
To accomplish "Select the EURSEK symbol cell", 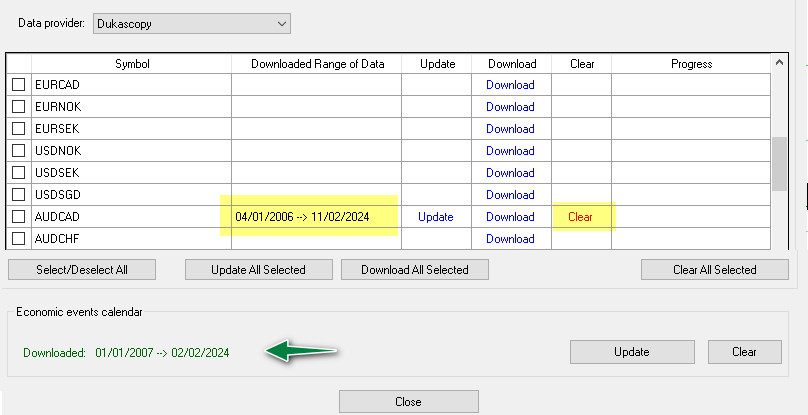I will (131, 129).
